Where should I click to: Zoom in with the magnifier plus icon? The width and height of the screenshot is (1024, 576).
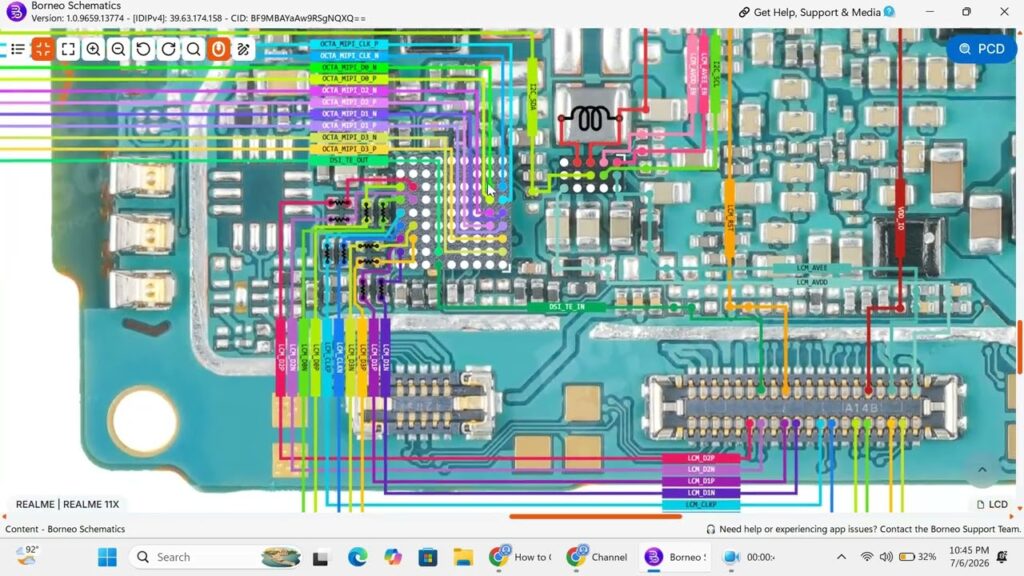coord(93,49)
